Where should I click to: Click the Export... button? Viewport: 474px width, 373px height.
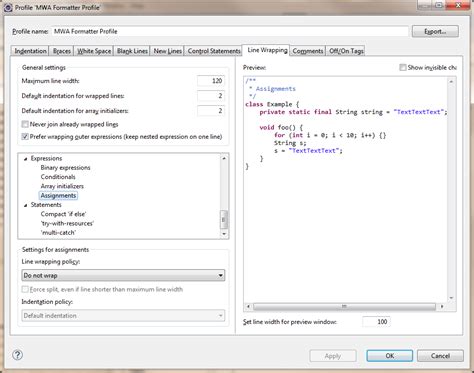coord(435,31)
